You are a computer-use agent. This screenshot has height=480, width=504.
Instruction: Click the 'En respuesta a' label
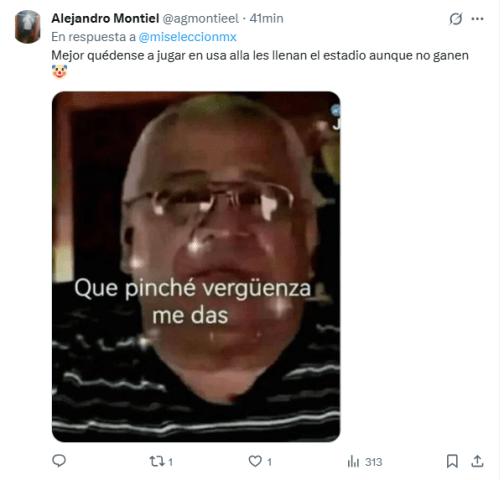(93, 37)
